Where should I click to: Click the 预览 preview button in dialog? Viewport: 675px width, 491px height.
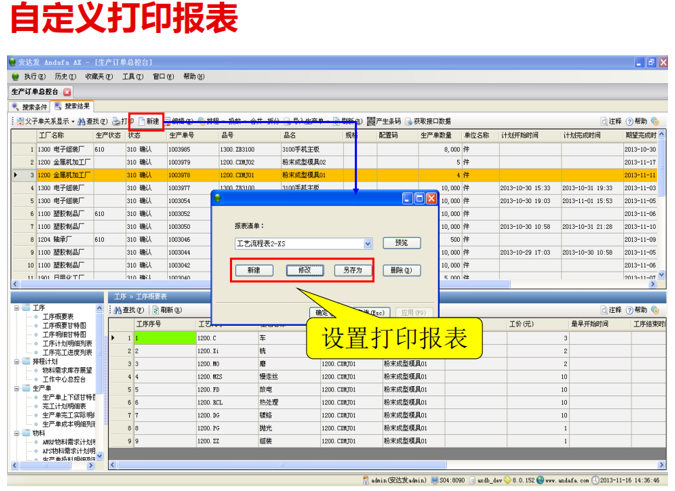point(401,243)
